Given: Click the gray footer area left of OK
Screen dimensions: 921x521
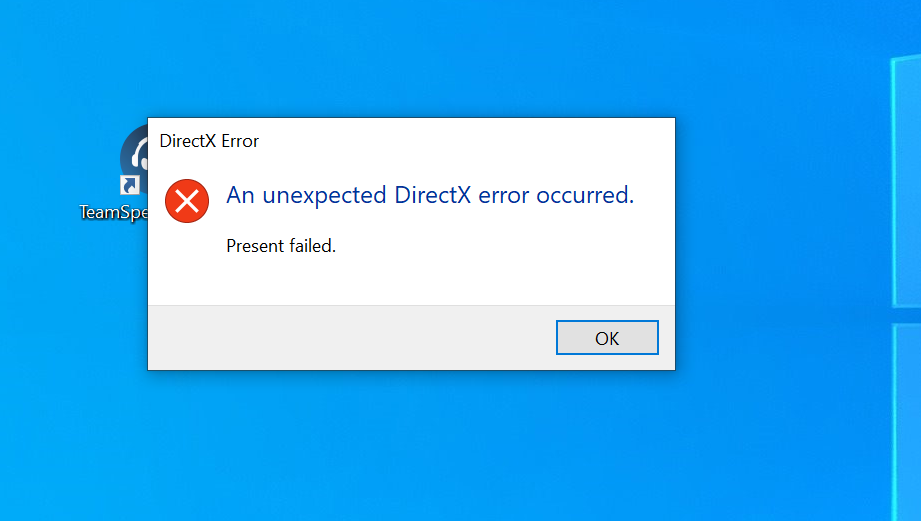Looking at the screenshot, I should pyautogui.click(x=351, y=338).
